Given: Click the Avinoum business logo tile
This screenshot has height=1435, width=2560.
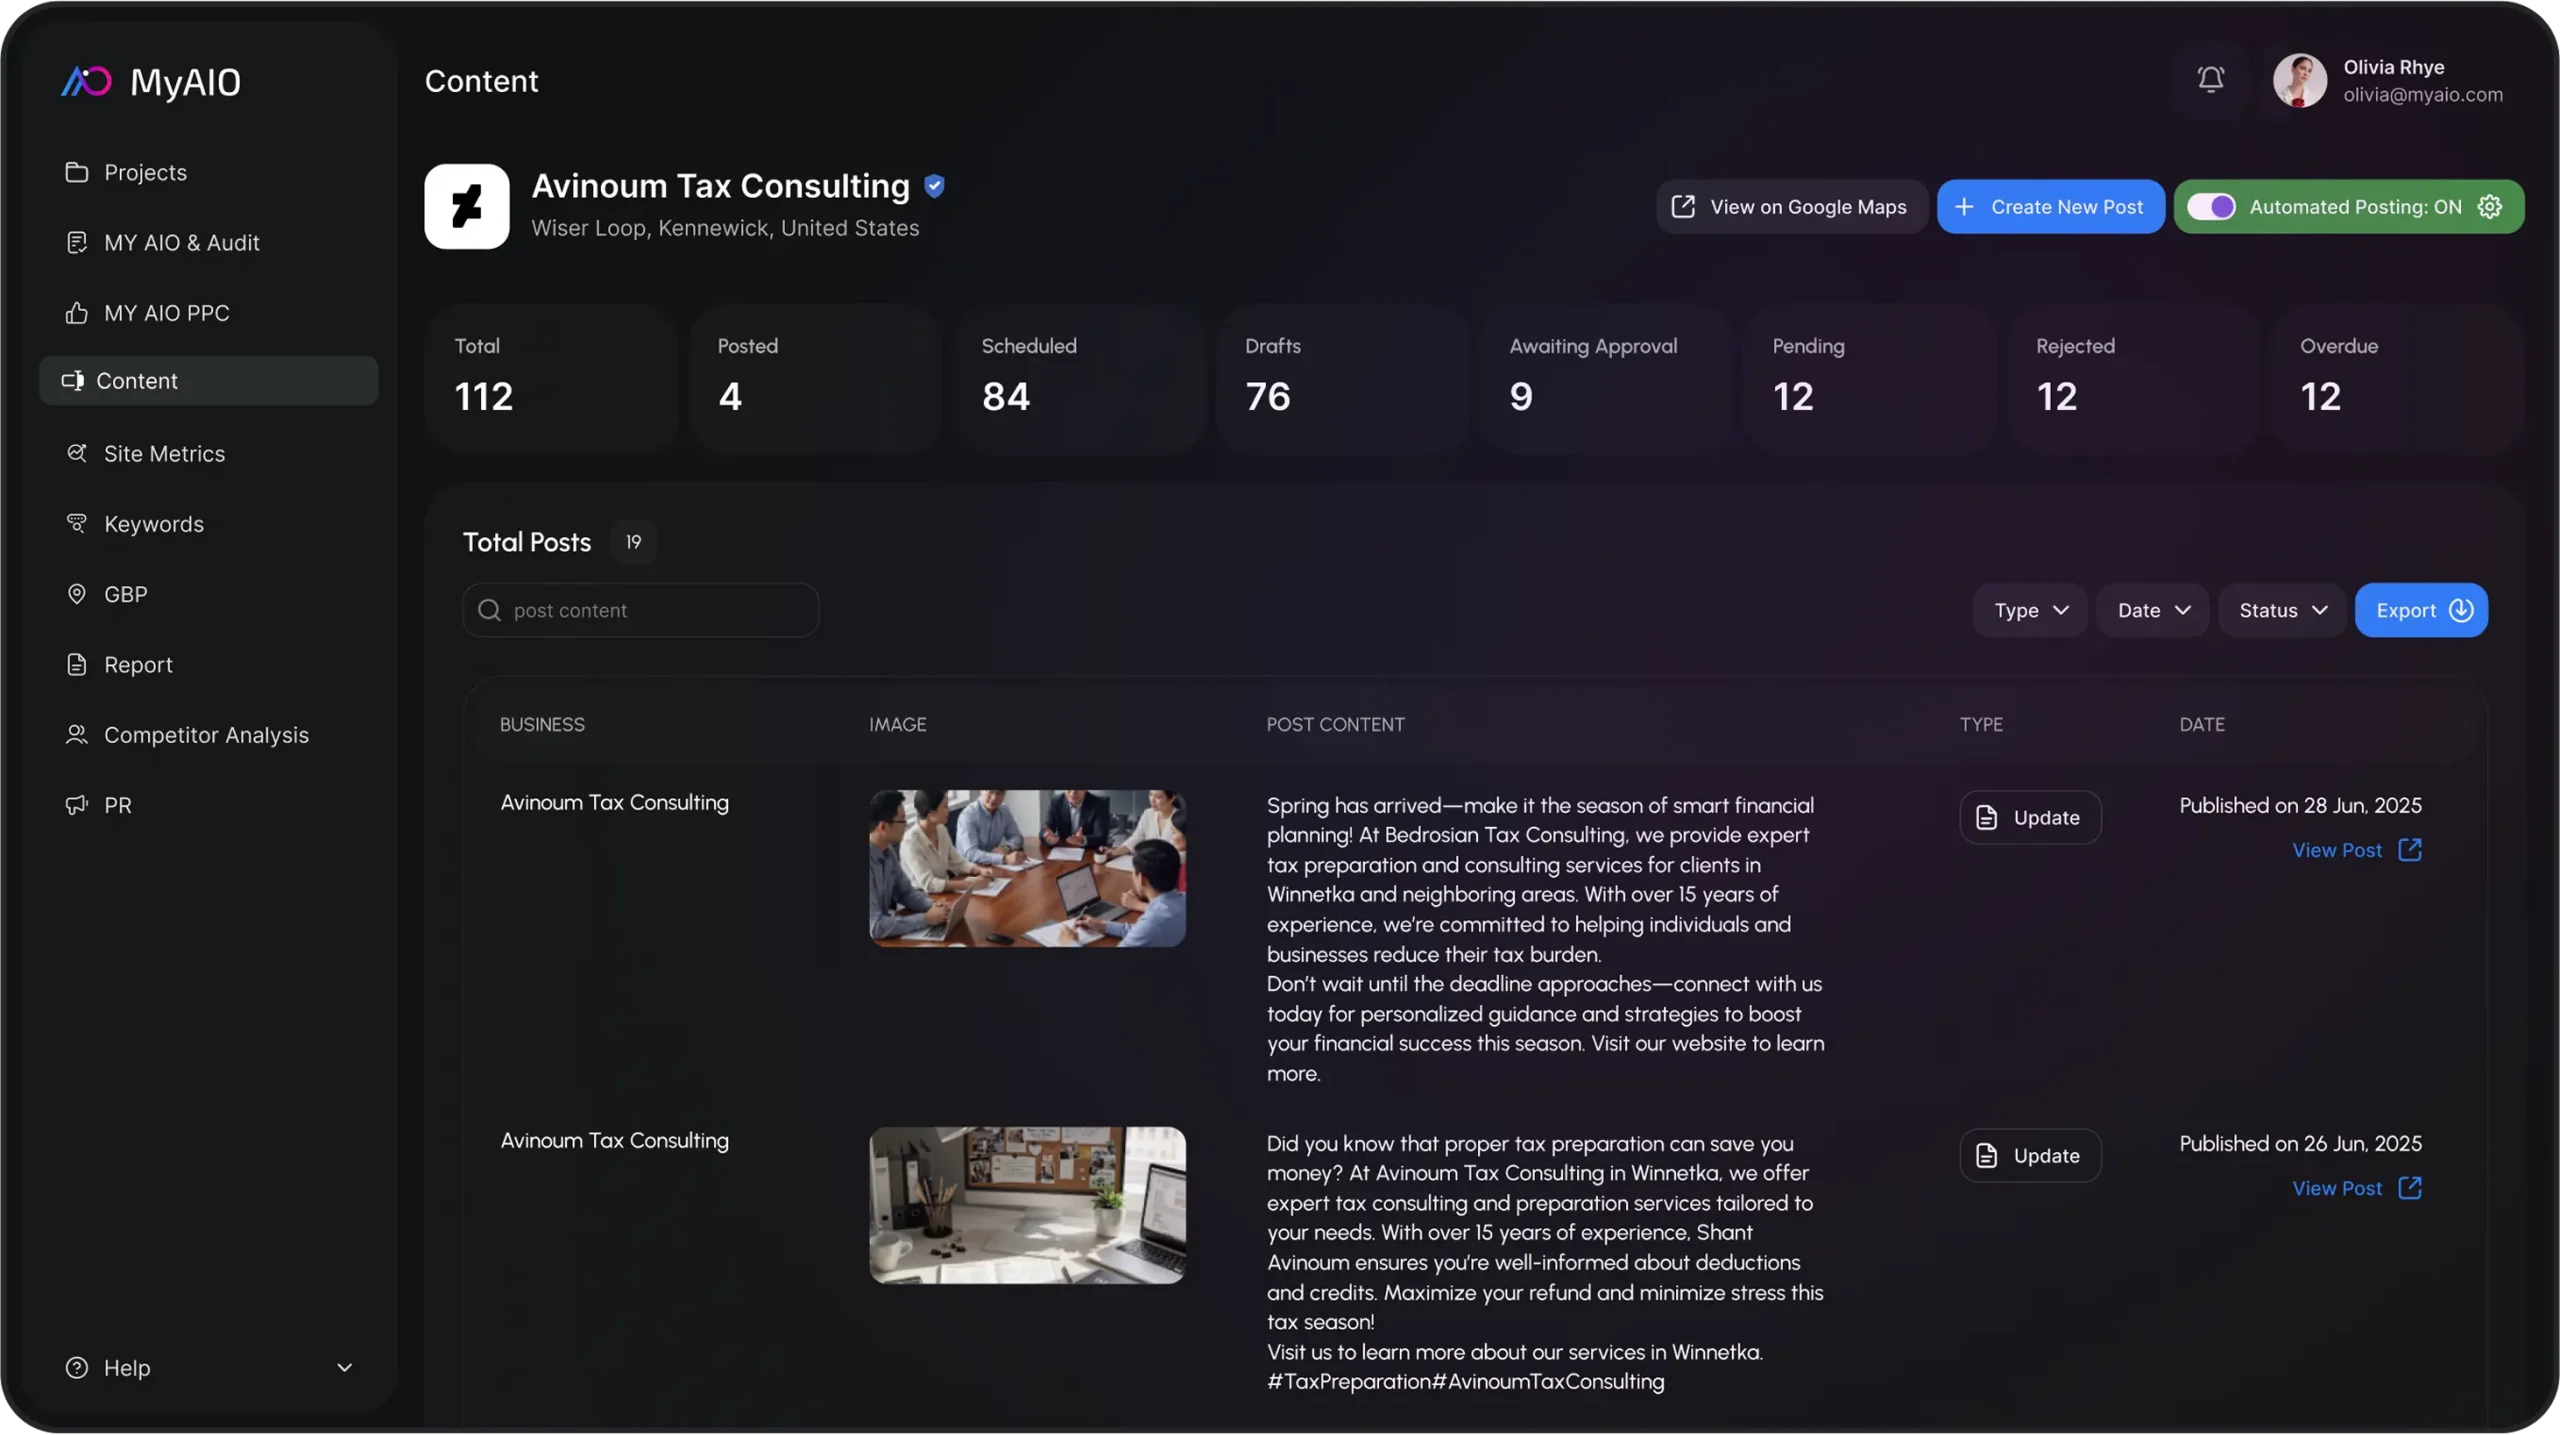Looking at the screenshot, I should point(467,206).
